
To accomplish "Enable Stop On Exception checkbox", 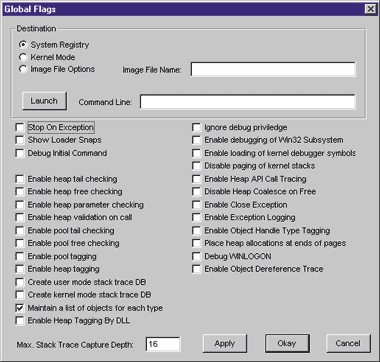I will [20, 127].
